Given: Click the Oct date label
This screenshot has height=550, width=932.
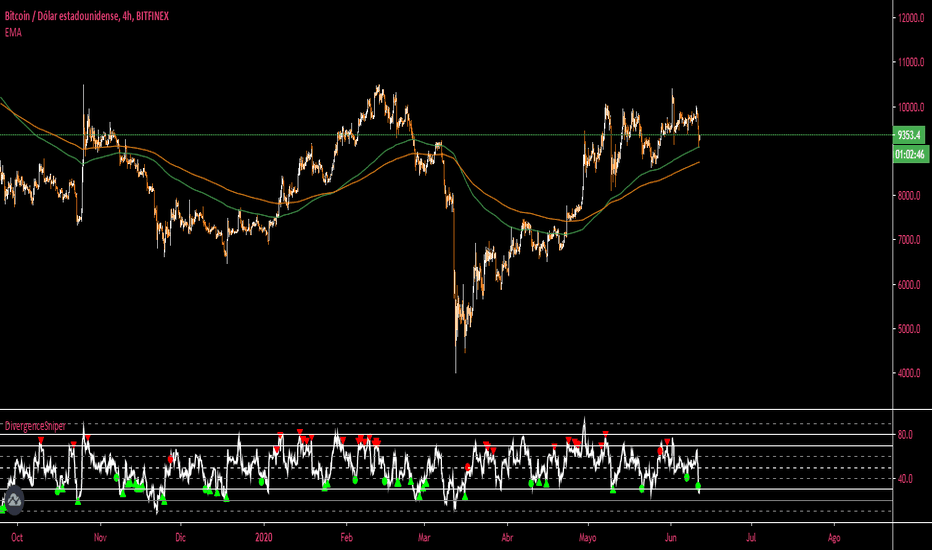Looking at the screenshot, I should pos(17,538).
